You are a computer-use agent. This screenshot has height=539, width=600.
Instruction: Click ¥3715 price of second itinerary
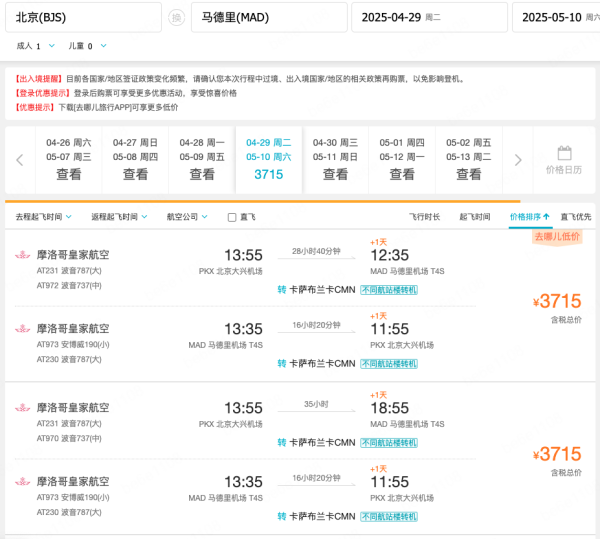point(557,454)
